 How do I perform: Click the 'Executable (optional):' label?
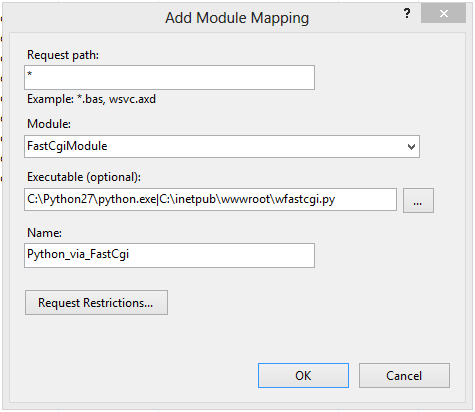point(84,177)
